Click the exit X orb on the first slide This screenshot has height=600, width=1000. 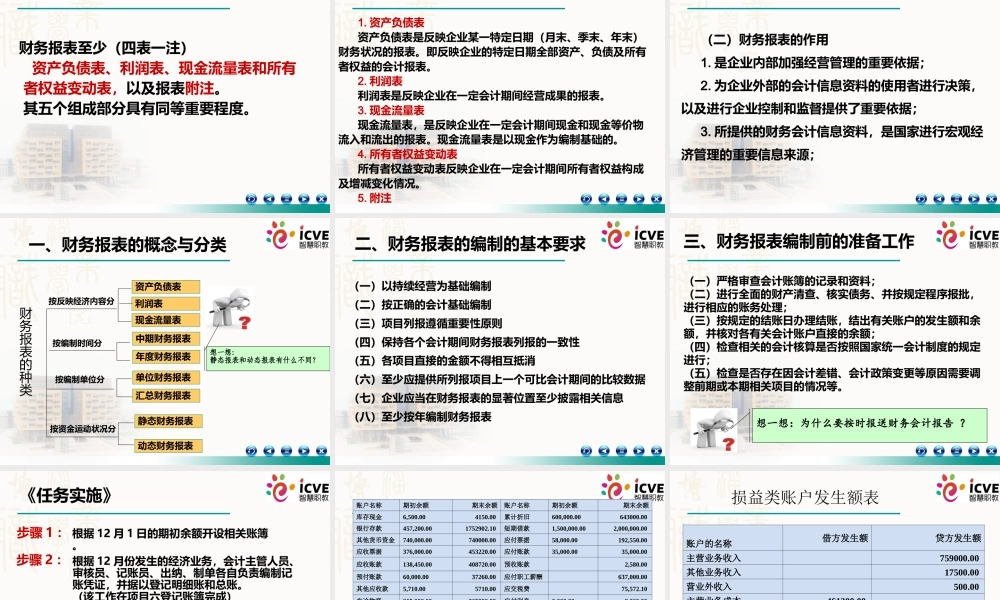(321, 197)
